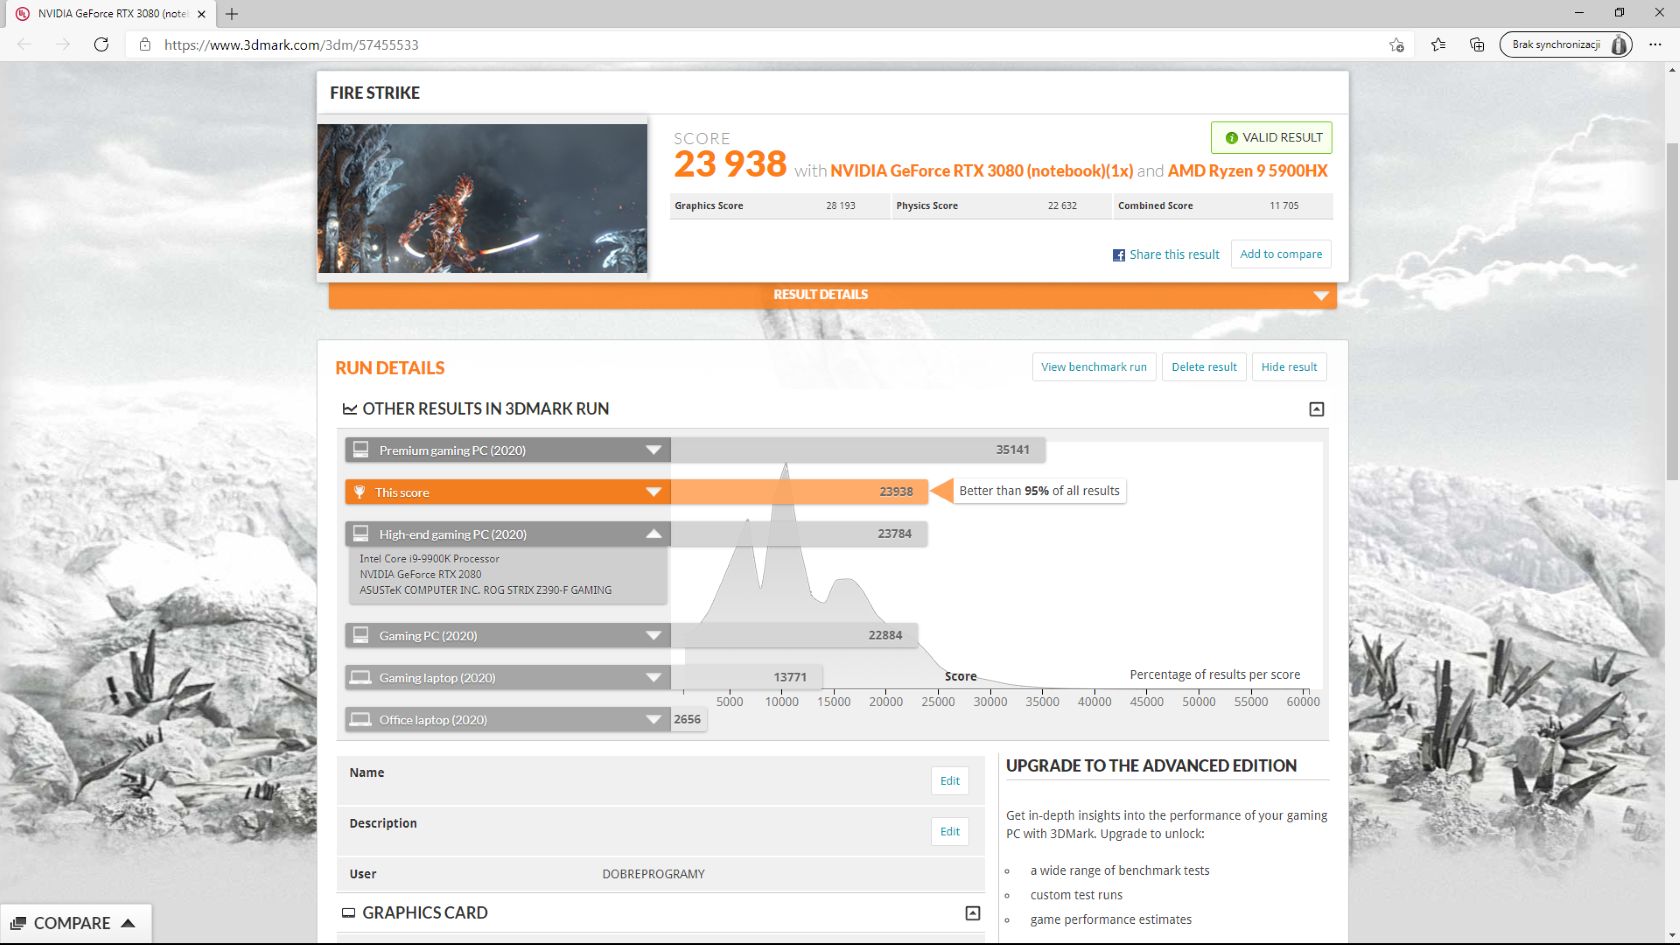Collapse the High-end gaming PC (2020) details
This screenshot has height=945, width=1680.
point(655,533)
